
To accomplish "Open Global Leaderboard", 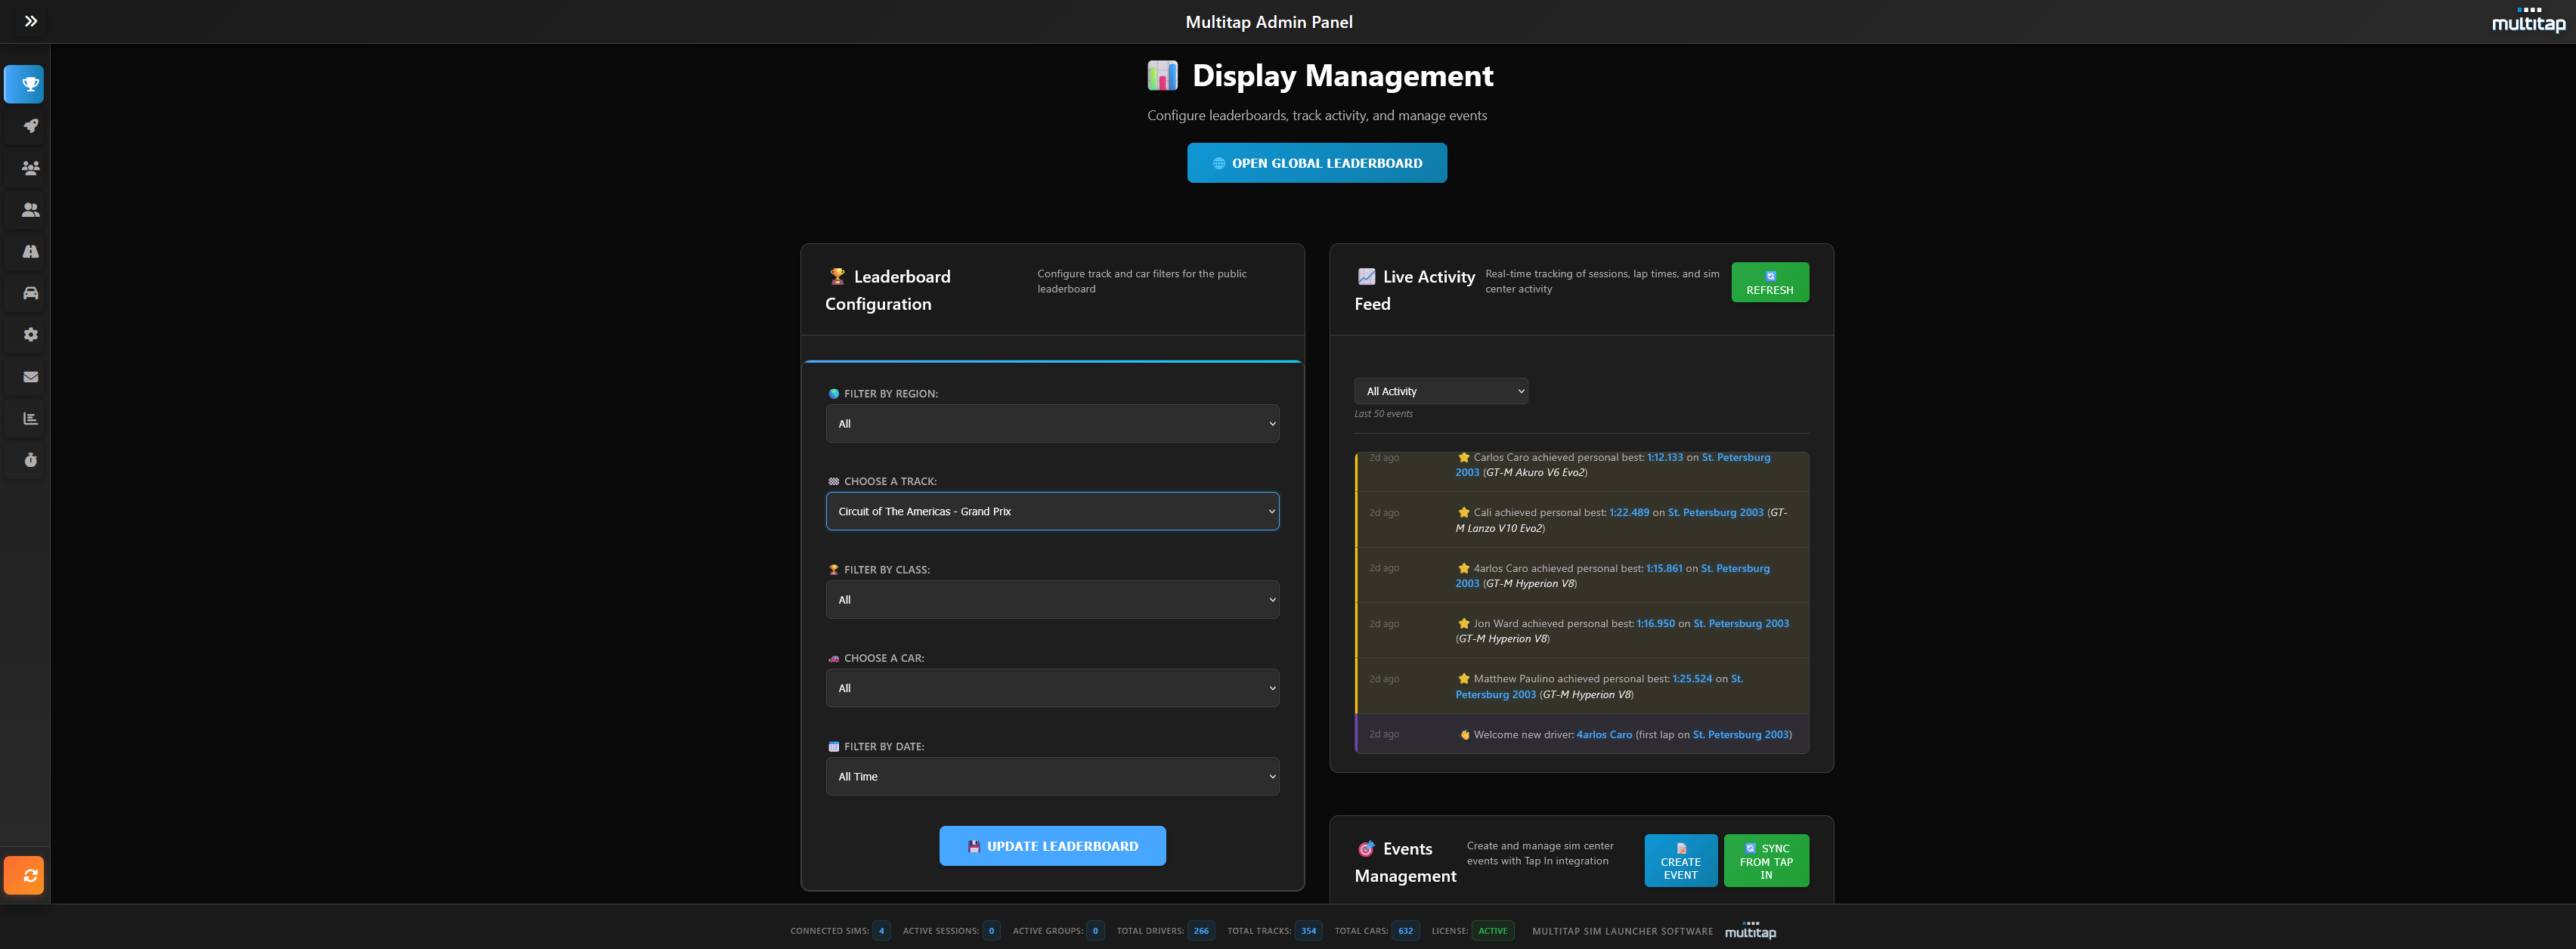I will pyautogui.click(x=1317, y=162).
